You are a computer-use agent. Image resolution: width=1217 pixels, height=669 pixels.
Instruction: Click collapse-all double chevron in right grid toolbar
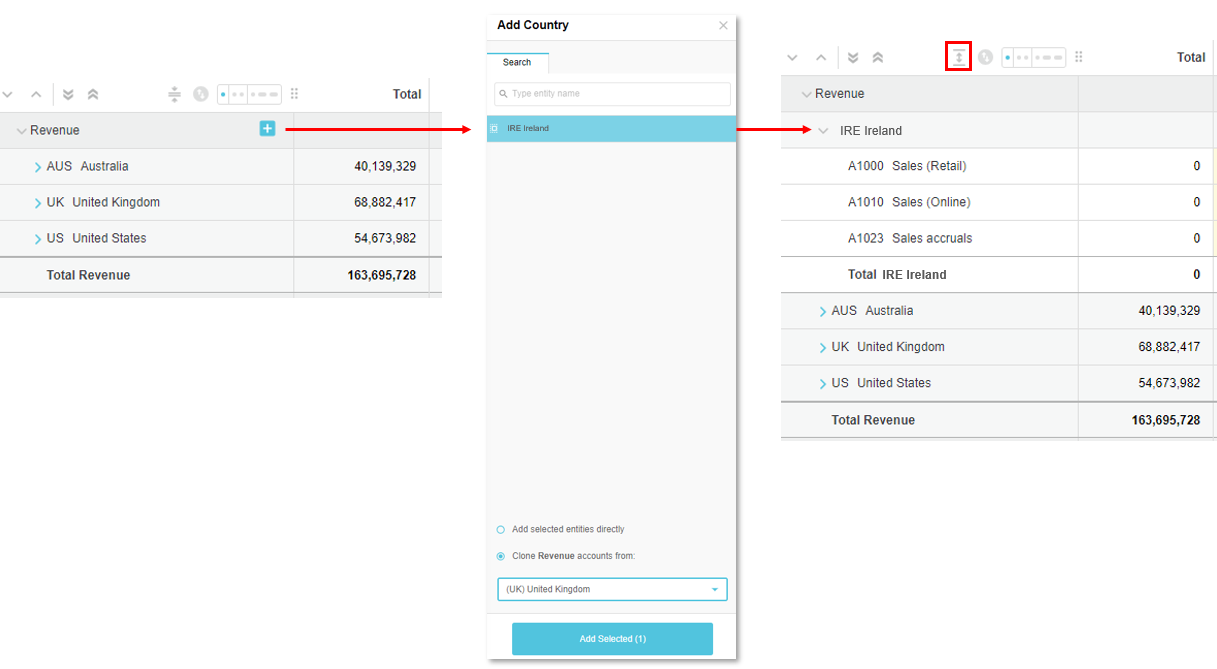(x=877, y=58)
